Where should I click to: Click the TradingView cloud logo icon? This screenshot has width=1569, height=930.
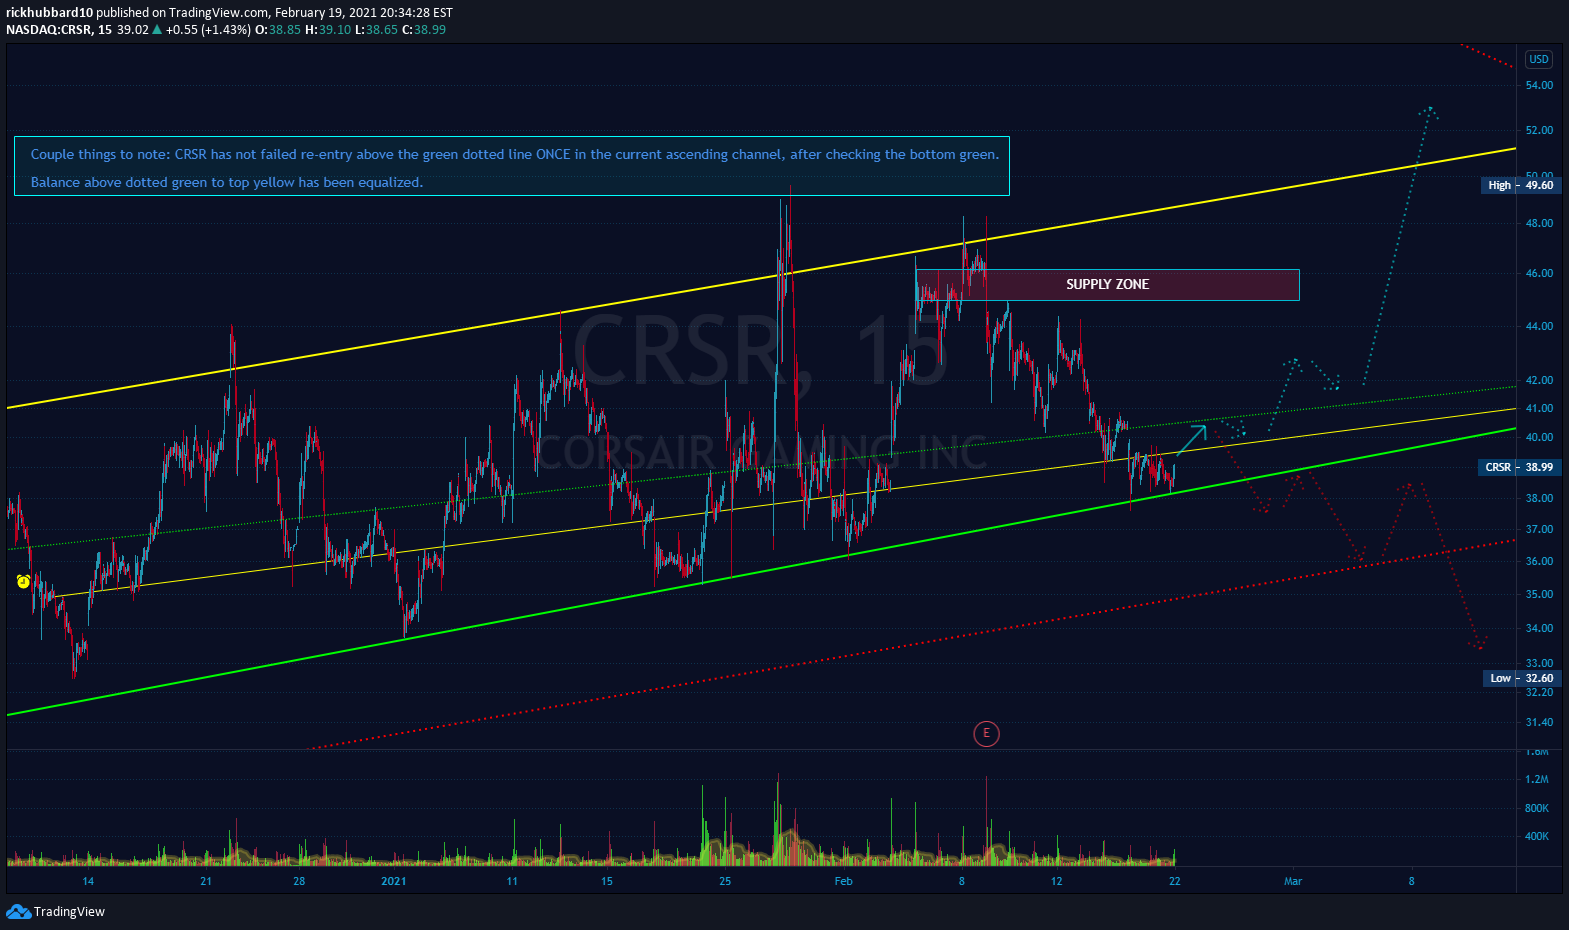pyautogui.click(x=18, y=911)
